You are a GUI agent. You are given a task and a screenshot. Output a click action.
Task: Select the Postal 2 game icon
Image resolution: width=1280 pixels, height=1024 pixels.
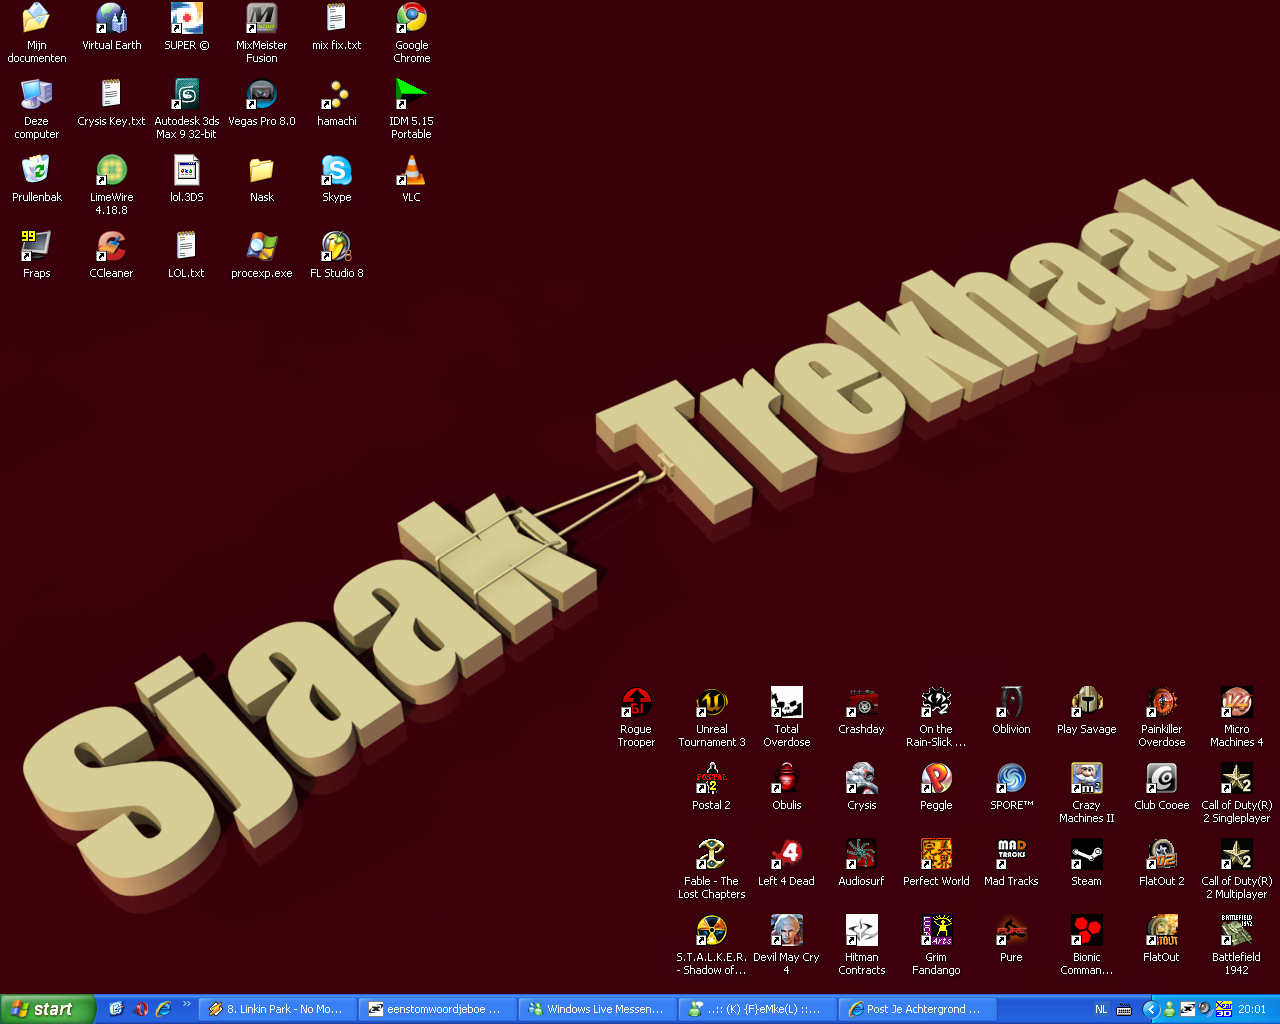(712, 778)
